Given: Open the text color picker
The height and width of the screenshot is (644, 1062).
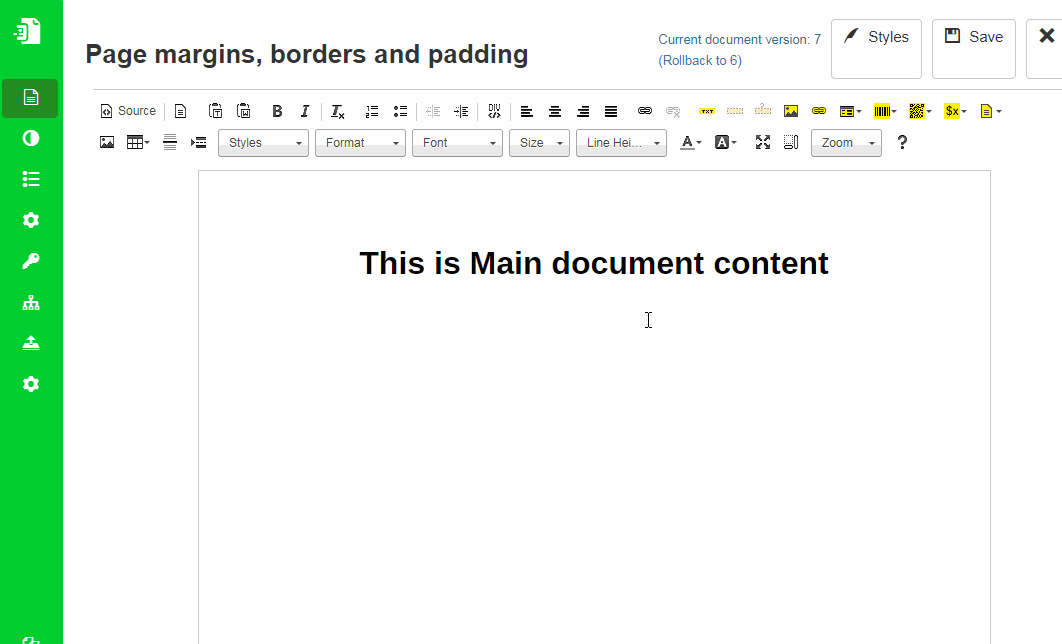Looking at the screenshot, I should [688, 142].
